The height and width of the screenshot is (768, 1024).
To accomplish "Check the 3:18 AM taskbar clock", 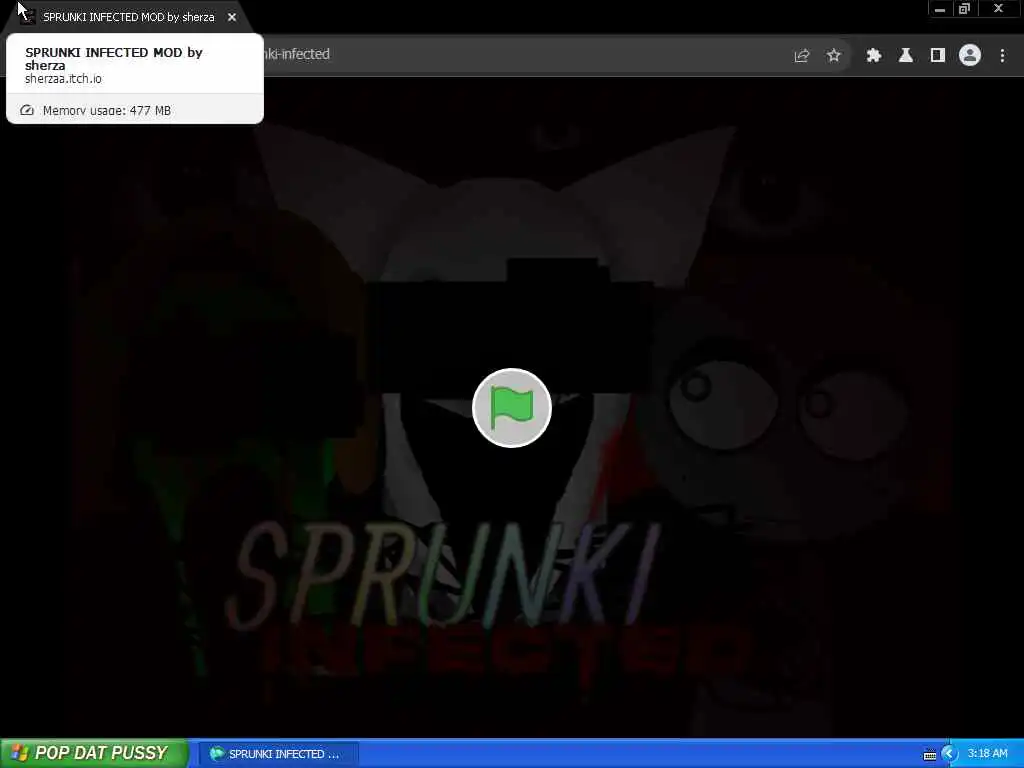I will point(987,754).
